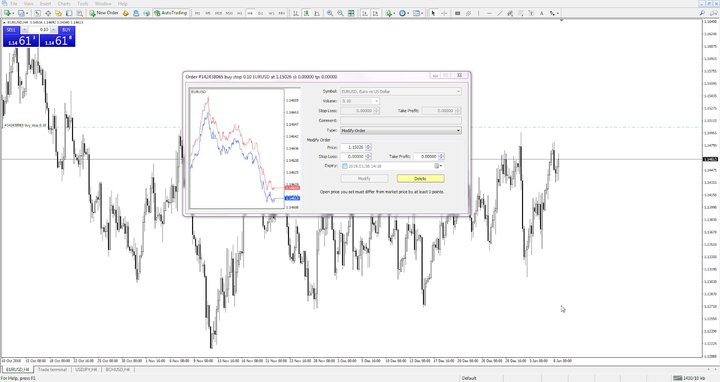This screenshot has width=720, height=382.
Task: Open the Navigator folder-star icon
Action: [59, 13]
